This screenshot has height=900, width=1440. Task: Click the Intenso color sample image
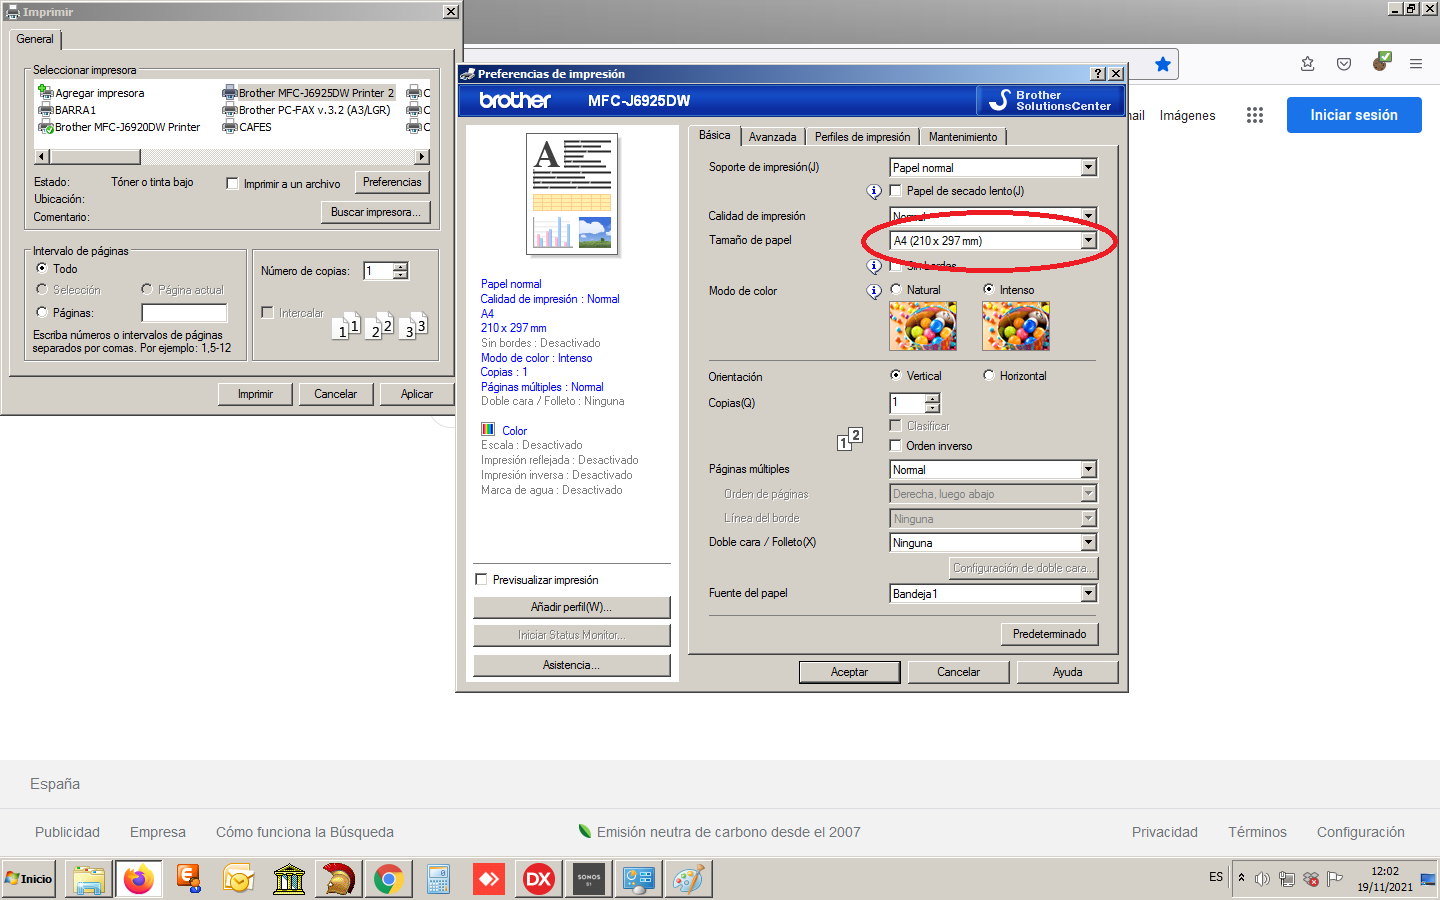pyautogui.click(x=1016, y=326)
